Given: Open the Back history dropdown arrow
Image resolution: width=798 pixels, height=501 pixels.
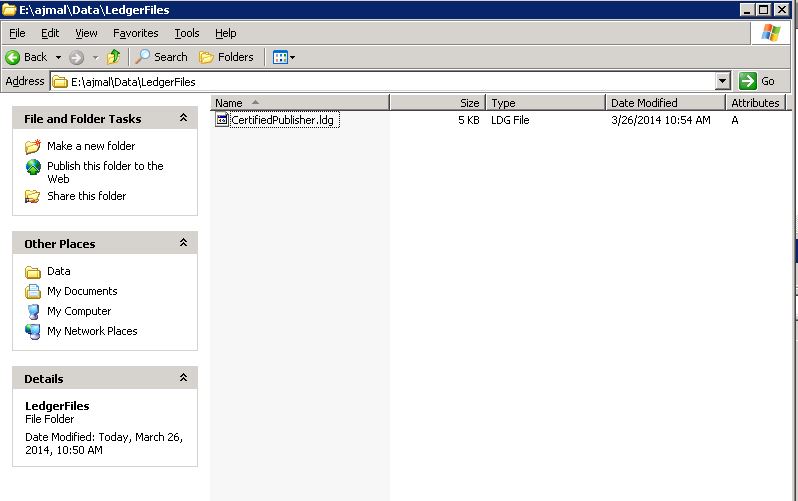Looking at the screenshot, I should (x=58, y=57).
